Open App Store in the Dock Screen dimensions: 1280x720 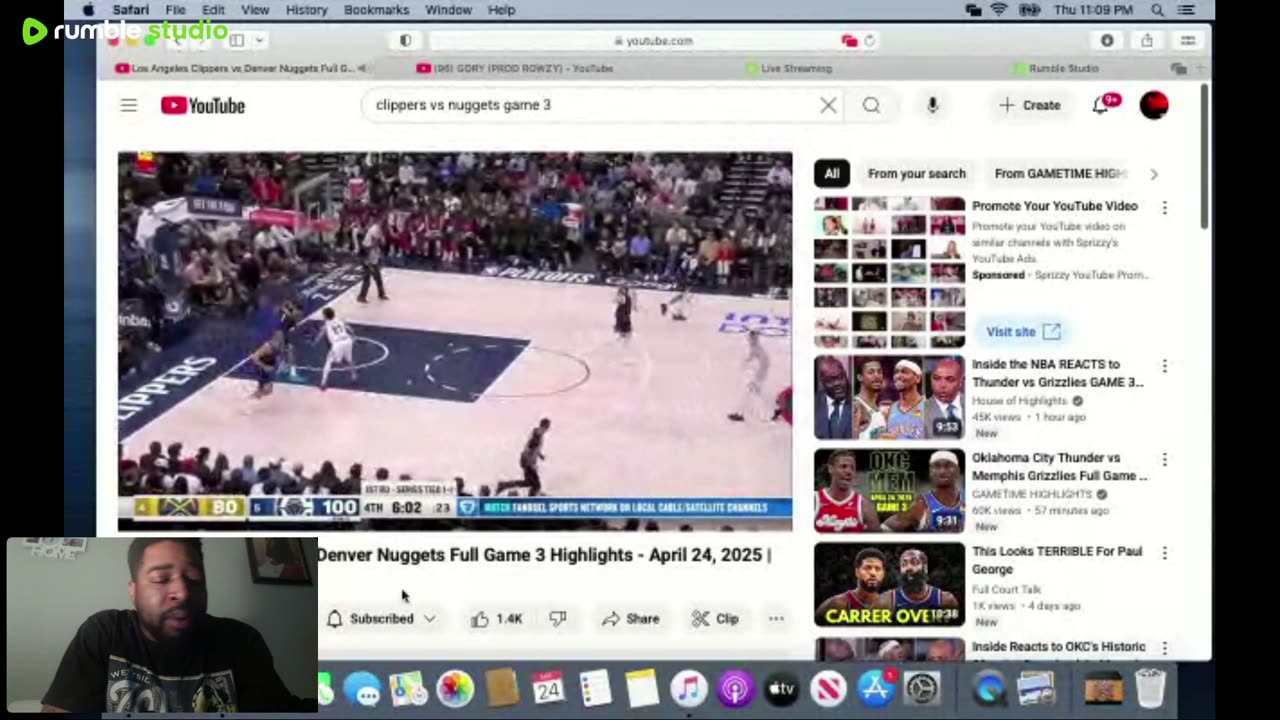pos(875,689)
